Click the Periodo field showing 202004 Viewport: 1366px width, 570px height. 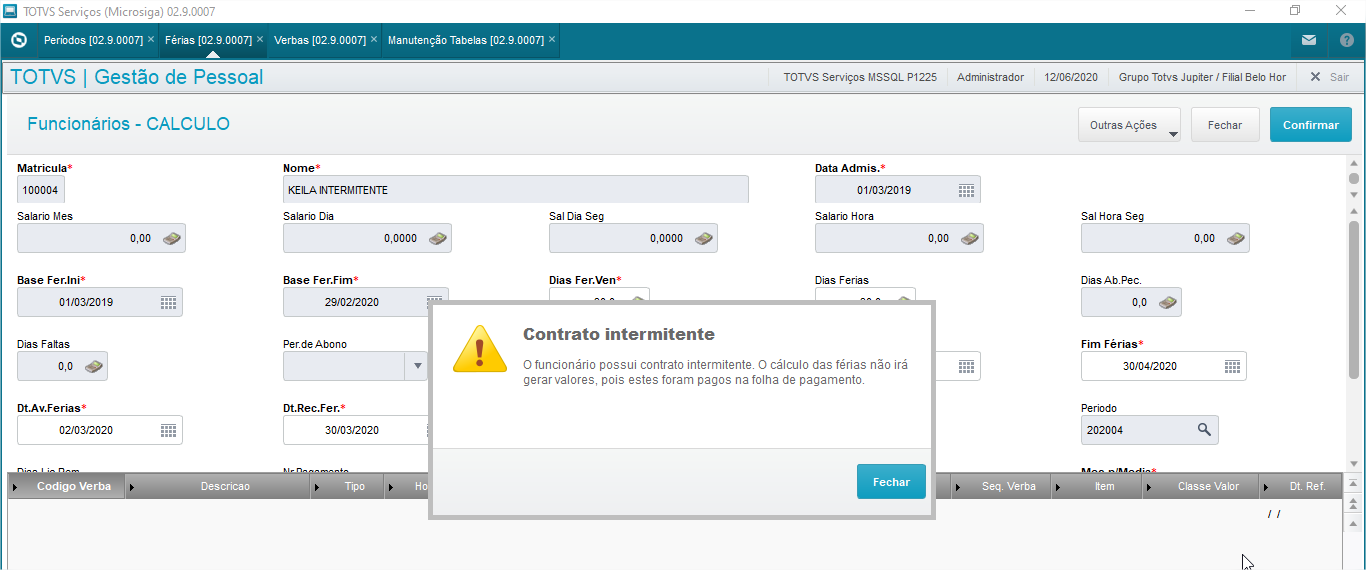pyautogui.click(x=1150, y=430)
